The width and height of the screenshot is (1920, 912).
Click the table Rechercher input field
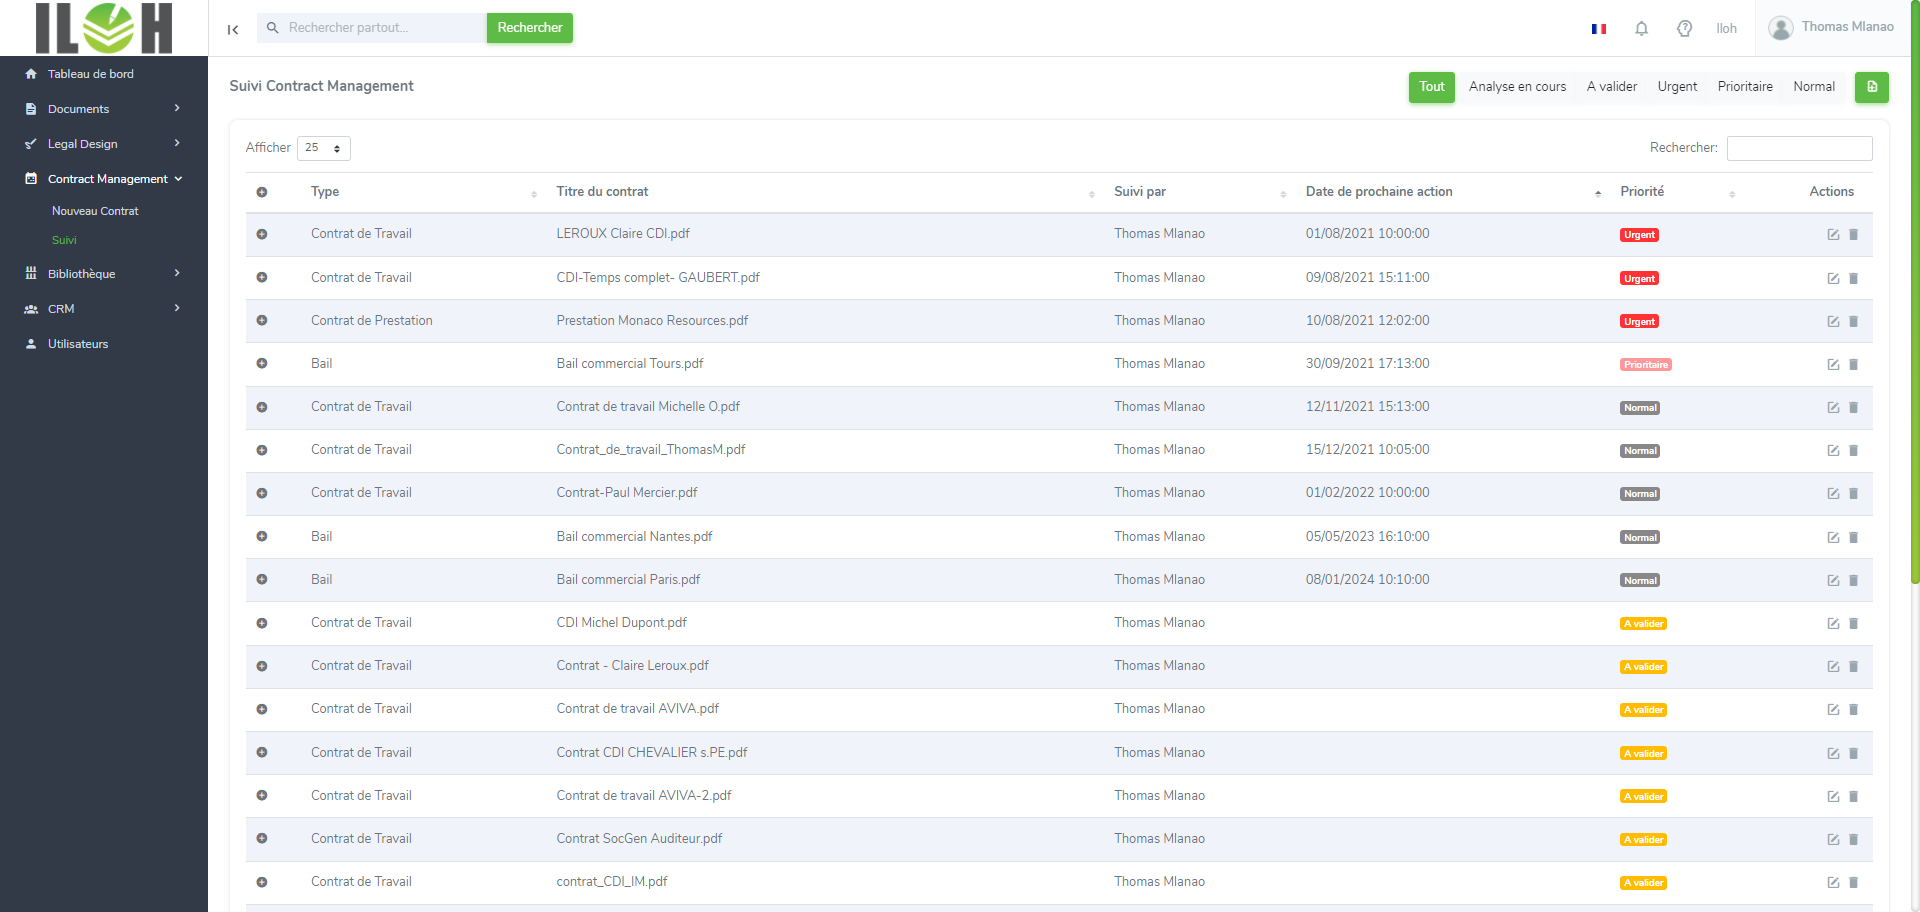point(1798,148)
